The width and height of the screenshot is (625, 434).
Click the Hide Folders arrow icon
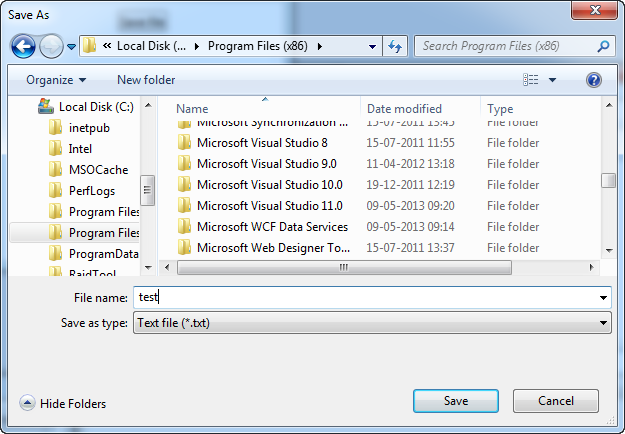pyautogui.click(x=26, y=403)
